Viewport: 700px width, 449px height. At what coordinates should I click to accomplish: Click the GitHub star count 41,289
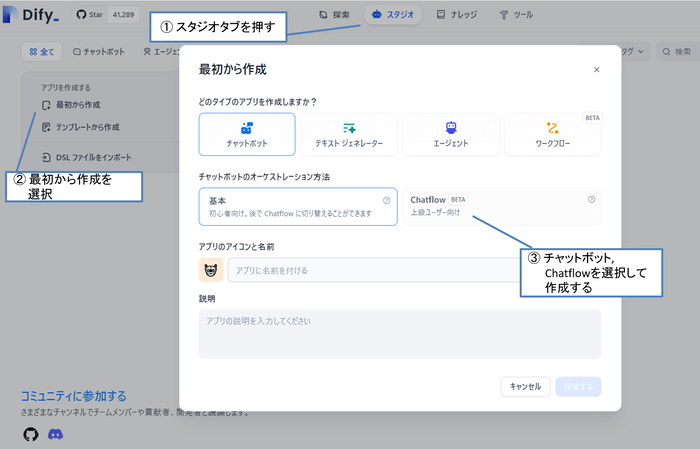click(x=124, y=15)
